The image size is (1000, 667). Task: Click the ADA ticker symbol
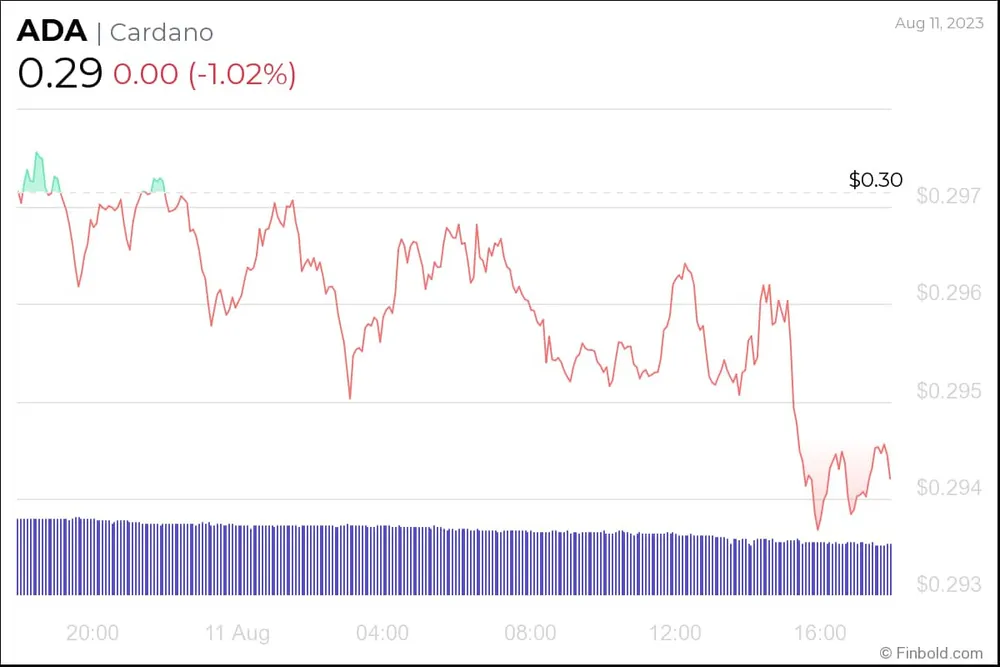click(x=51, y=31)
